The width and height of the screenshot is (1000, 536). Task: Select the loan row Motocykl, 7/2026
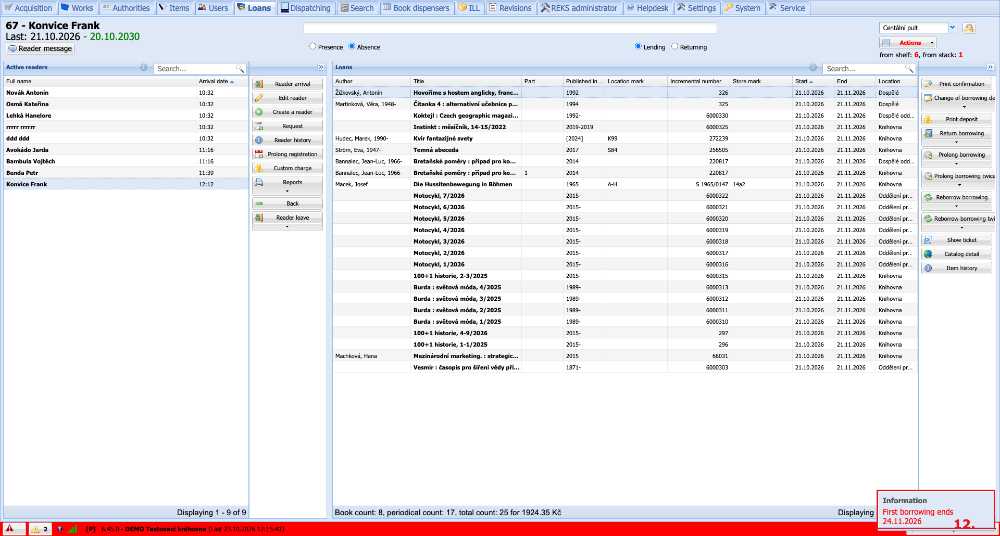point(625,196)
